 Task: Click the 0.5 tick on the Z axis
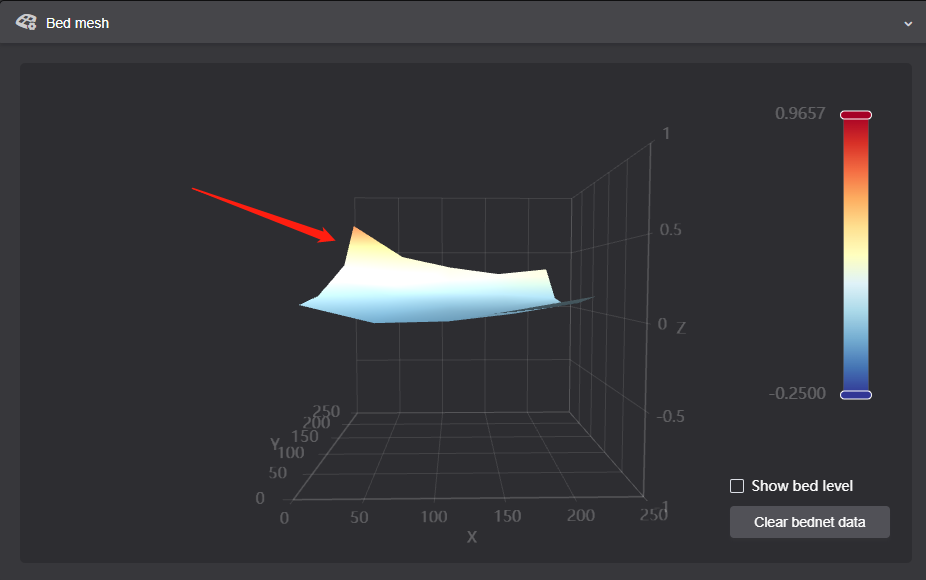coord(671,229)
